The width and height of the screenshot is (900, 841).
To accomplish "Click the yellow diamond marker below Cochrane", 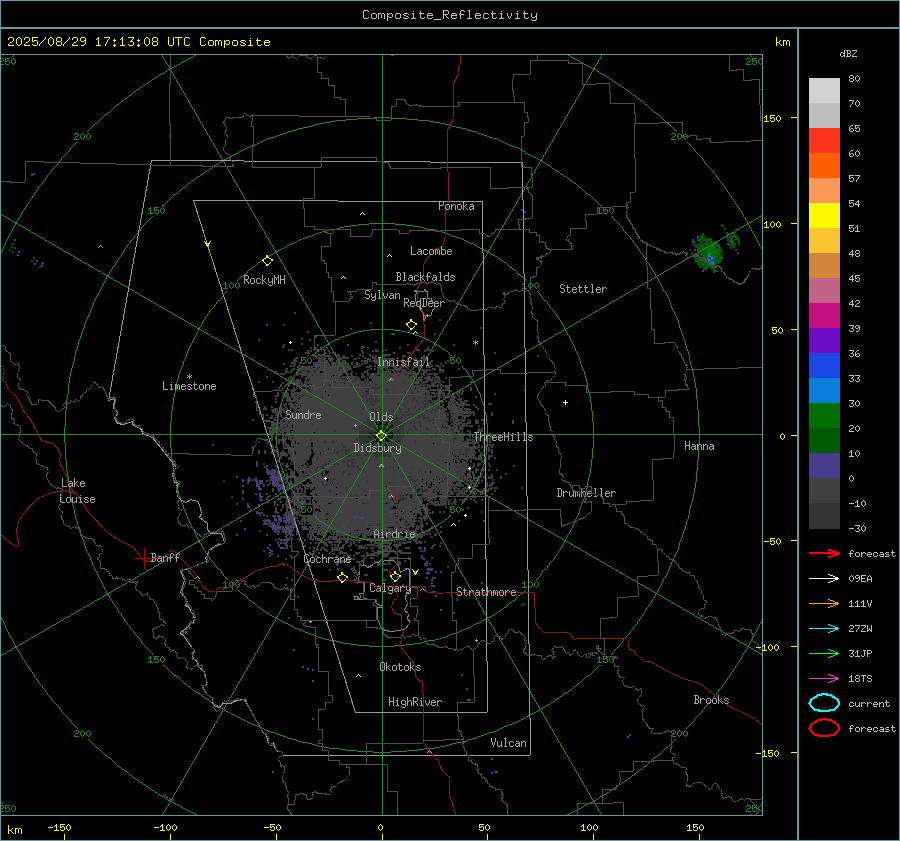I will [x=342, y=578].
